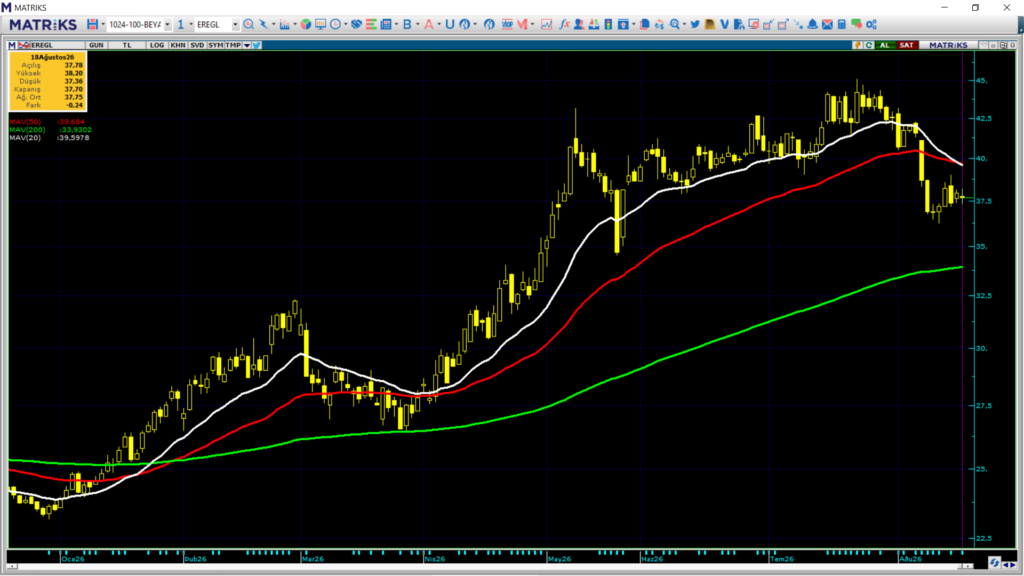The height and width of the screenshot is (576, 1024).
Task: Click the bell alarm icon
Action: point(812,24)
